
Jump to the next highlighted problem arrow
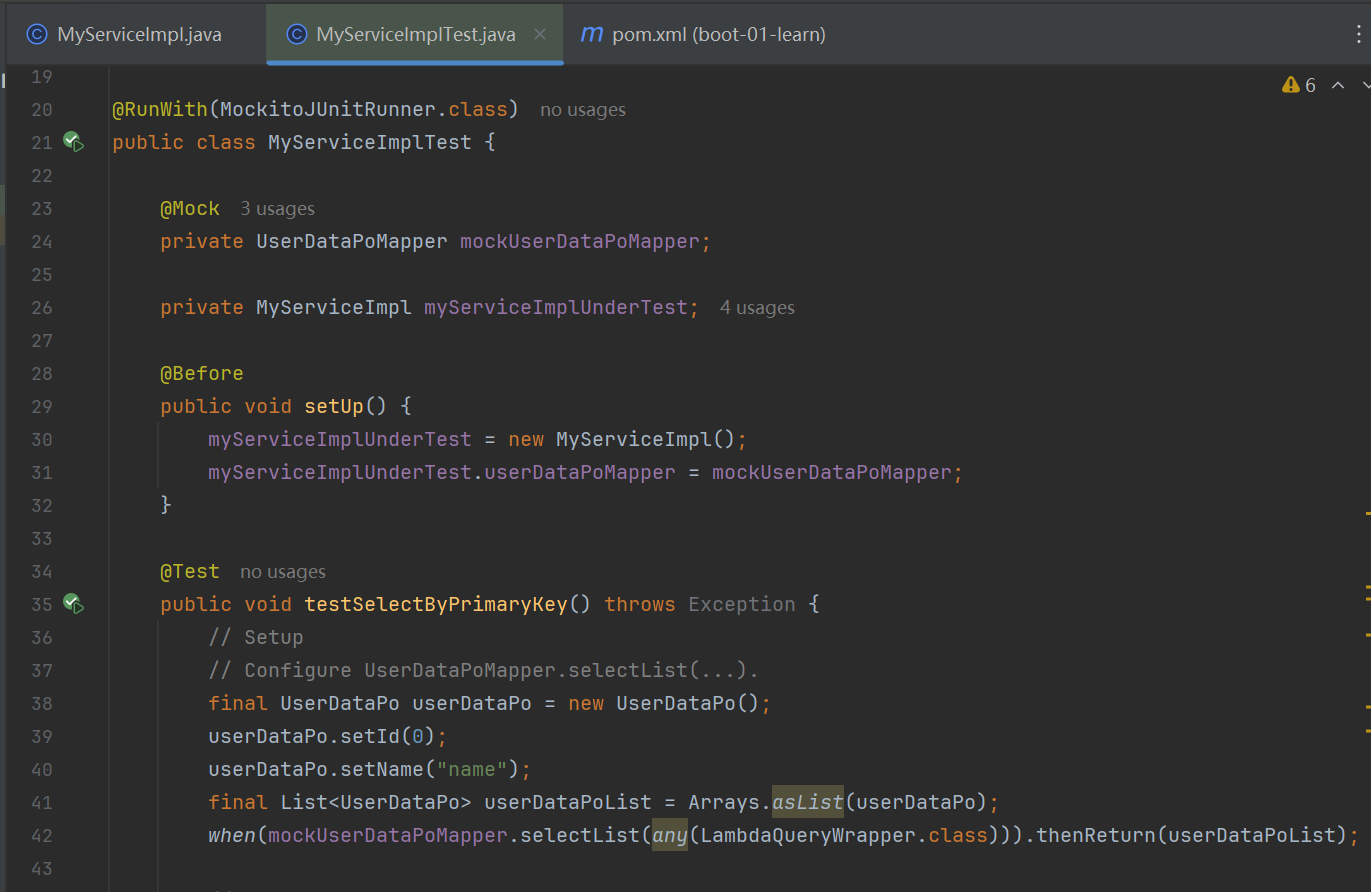pyautogui.click(x=1365, y=85)
